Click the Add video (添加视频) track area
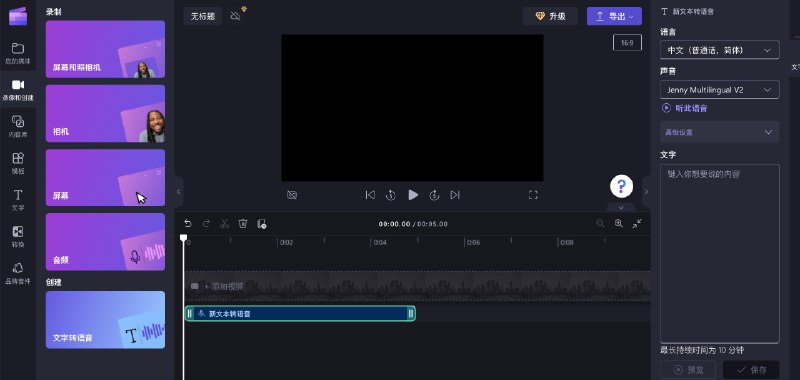The width and height of the screenshot is (800, 380). point(417,286)
